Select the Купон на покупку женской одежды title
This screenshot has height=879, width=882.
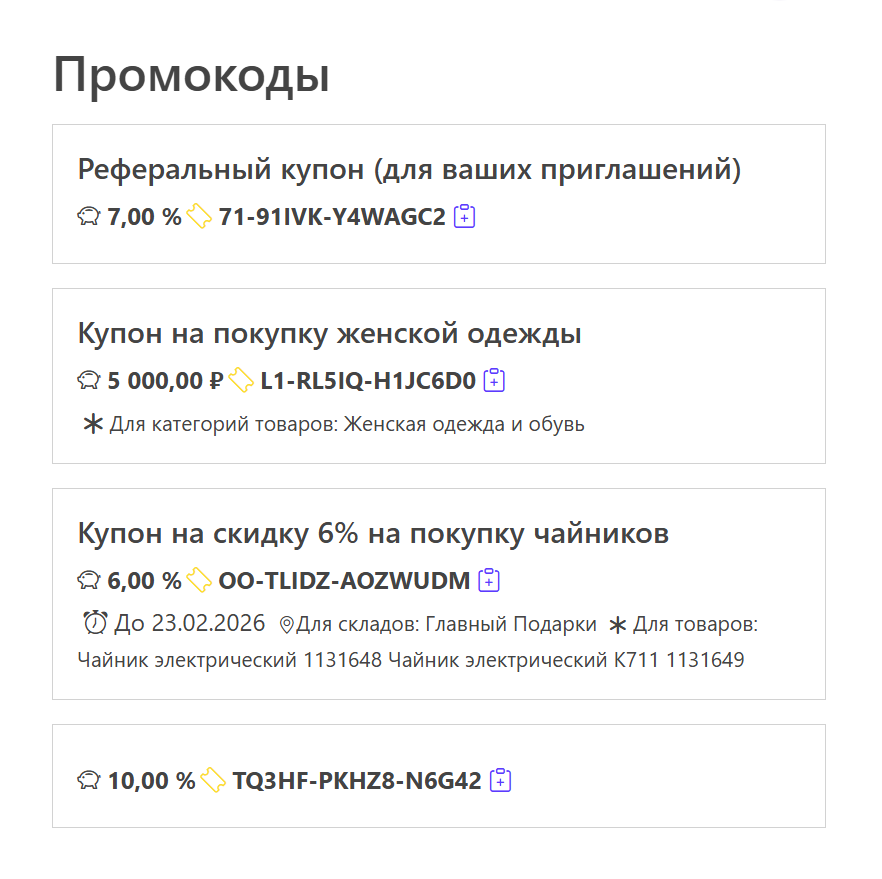coord(330,333)
